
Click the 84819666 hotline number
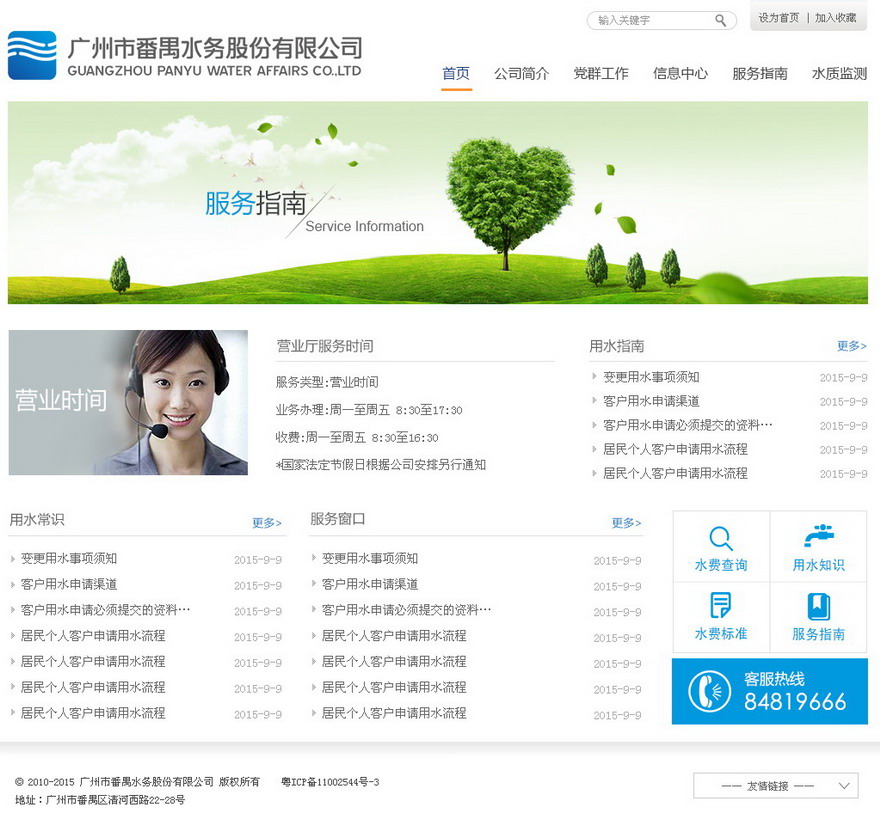795,701
